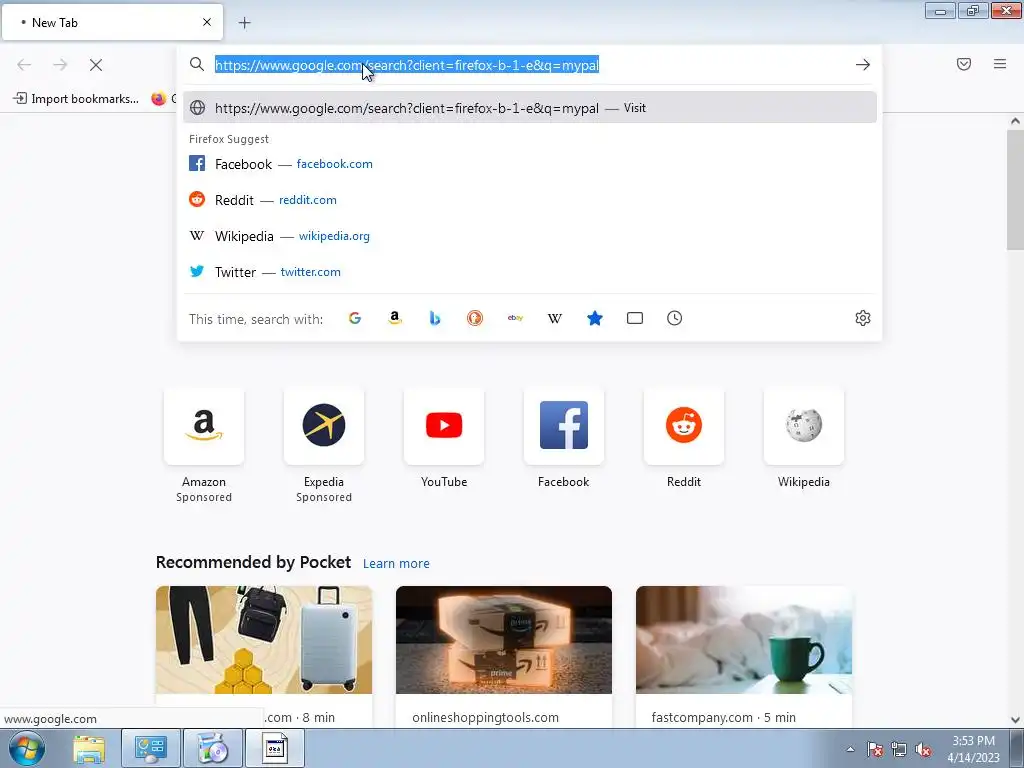Click Learn more beside Recommended by Pocket
The width and height of the screenshot is (1024, 768).
[396, 564]
